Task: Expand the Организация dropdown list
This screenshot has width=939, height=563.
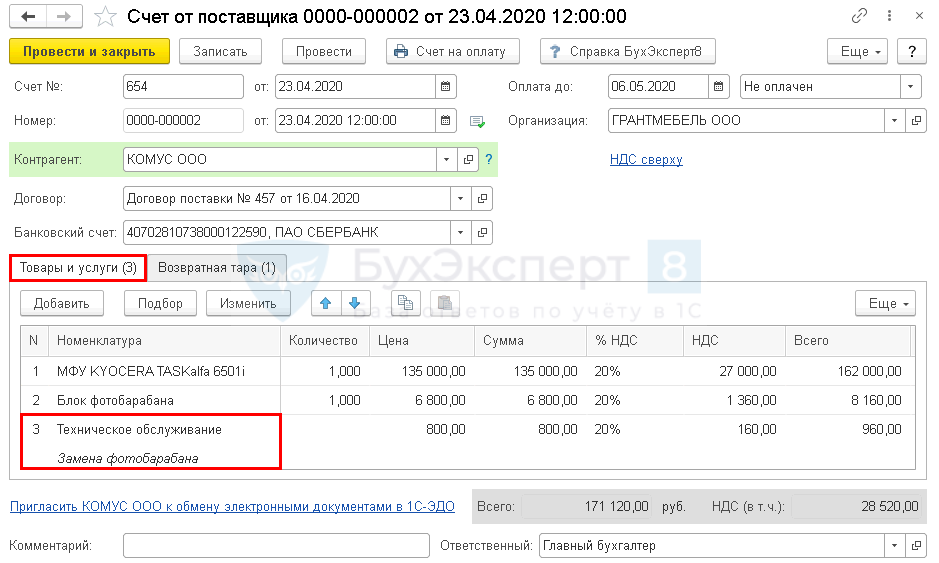Action: 893,121
